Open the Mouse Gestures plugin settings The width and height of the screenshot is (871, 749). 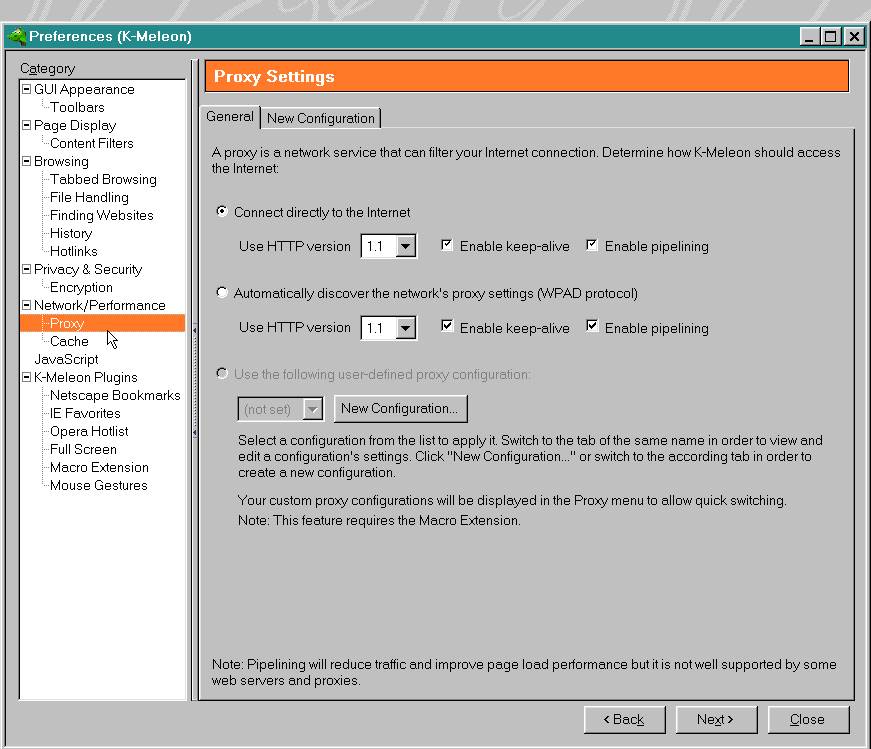click(x=98, y=486)
